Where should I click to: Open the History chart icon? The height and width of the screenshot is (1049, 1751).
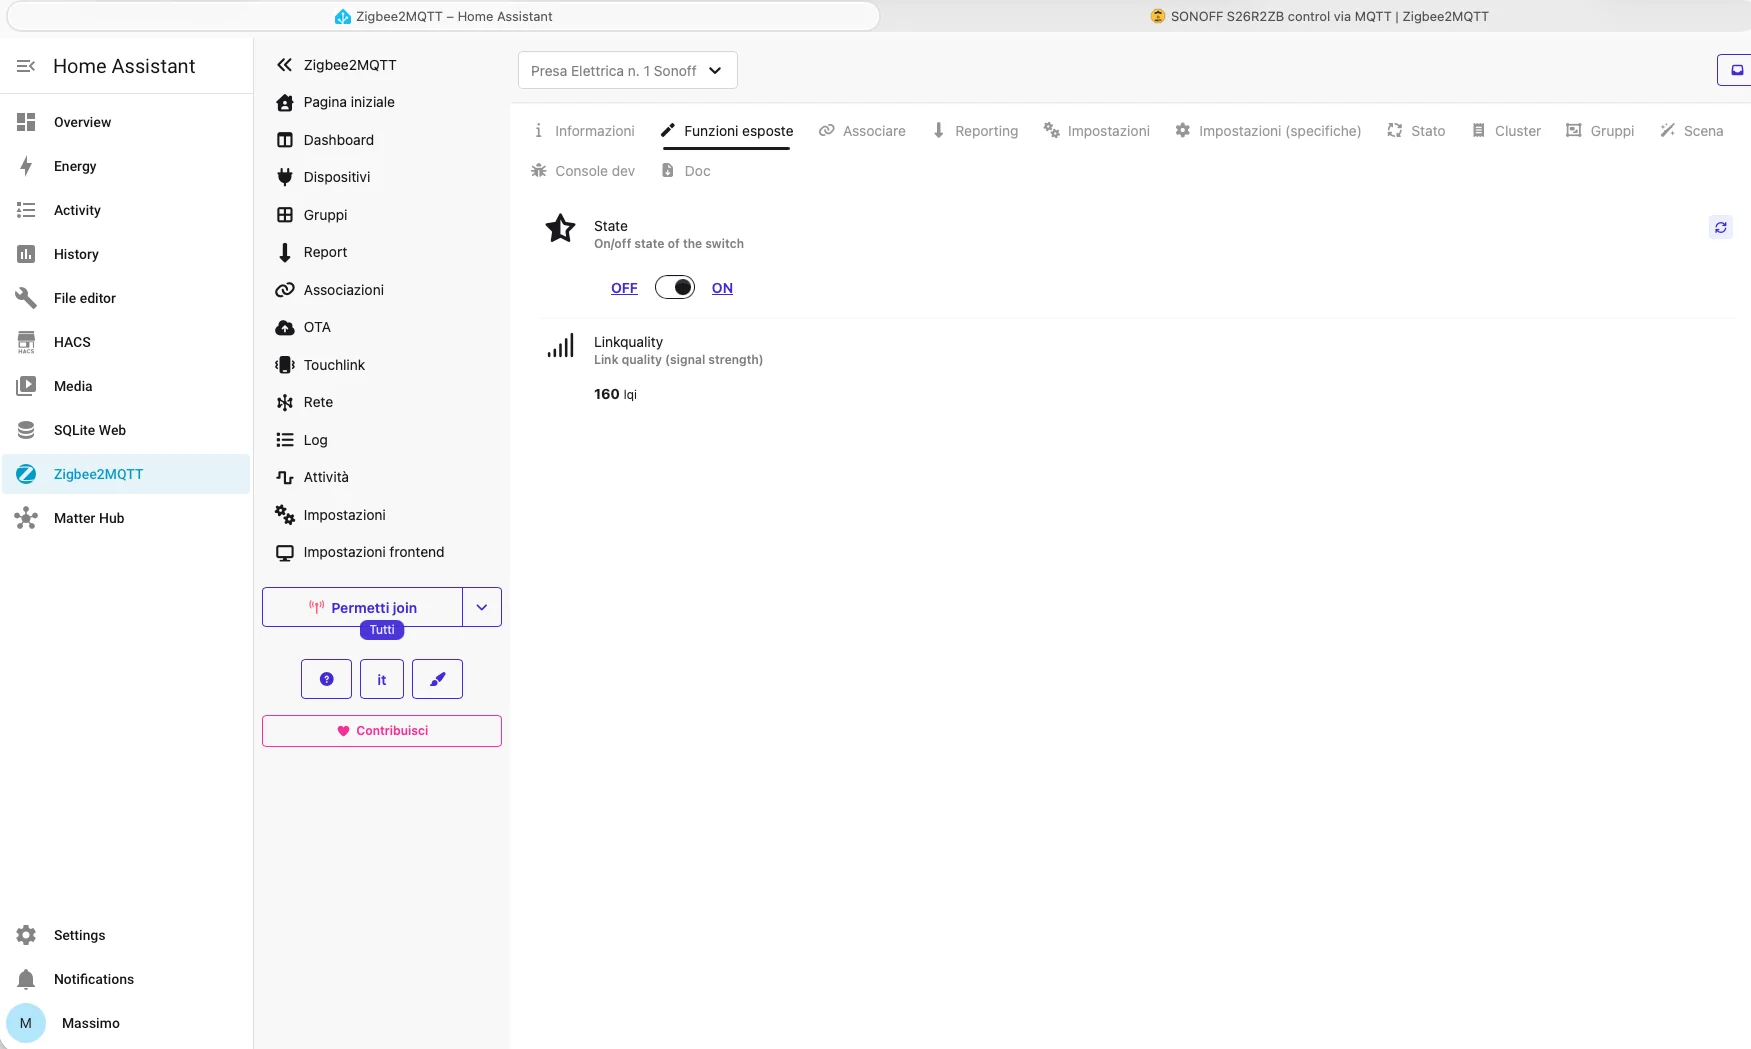click(x=26, y=254)
